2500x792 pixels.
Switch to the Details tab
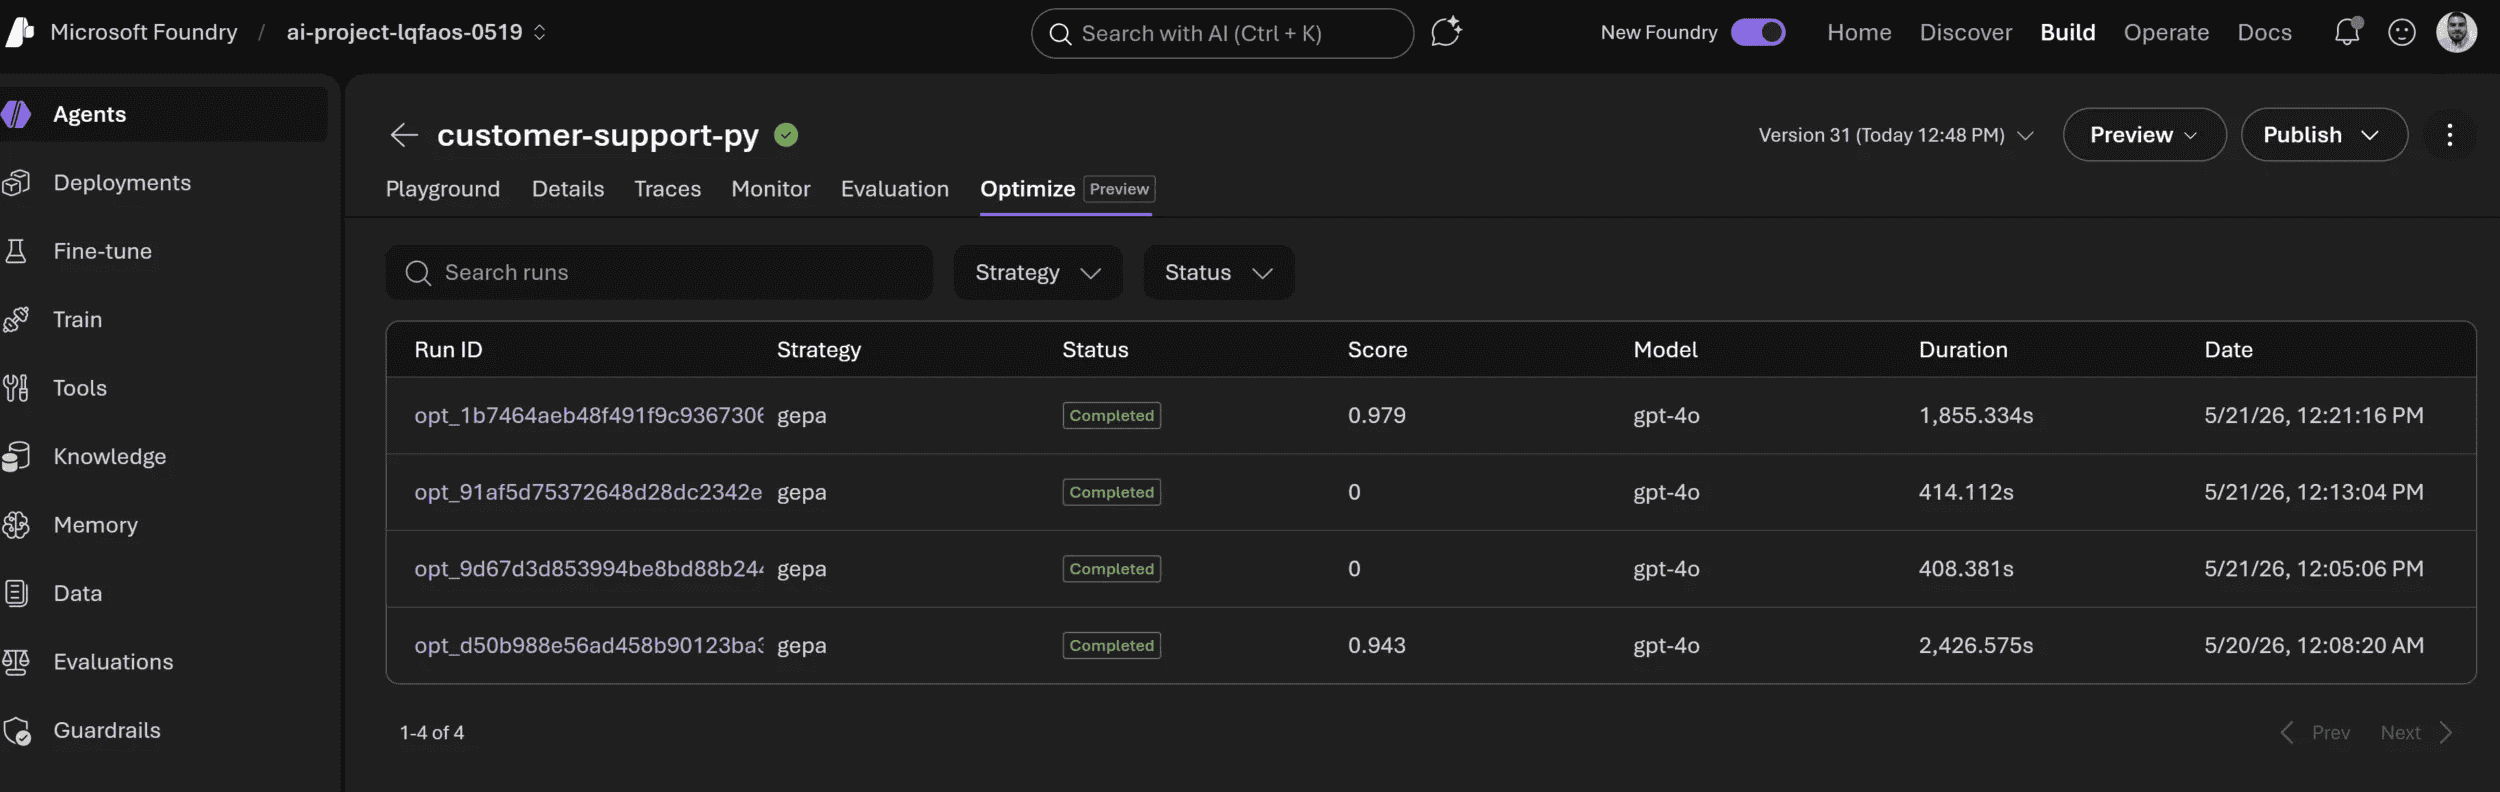tap(568, 189)
